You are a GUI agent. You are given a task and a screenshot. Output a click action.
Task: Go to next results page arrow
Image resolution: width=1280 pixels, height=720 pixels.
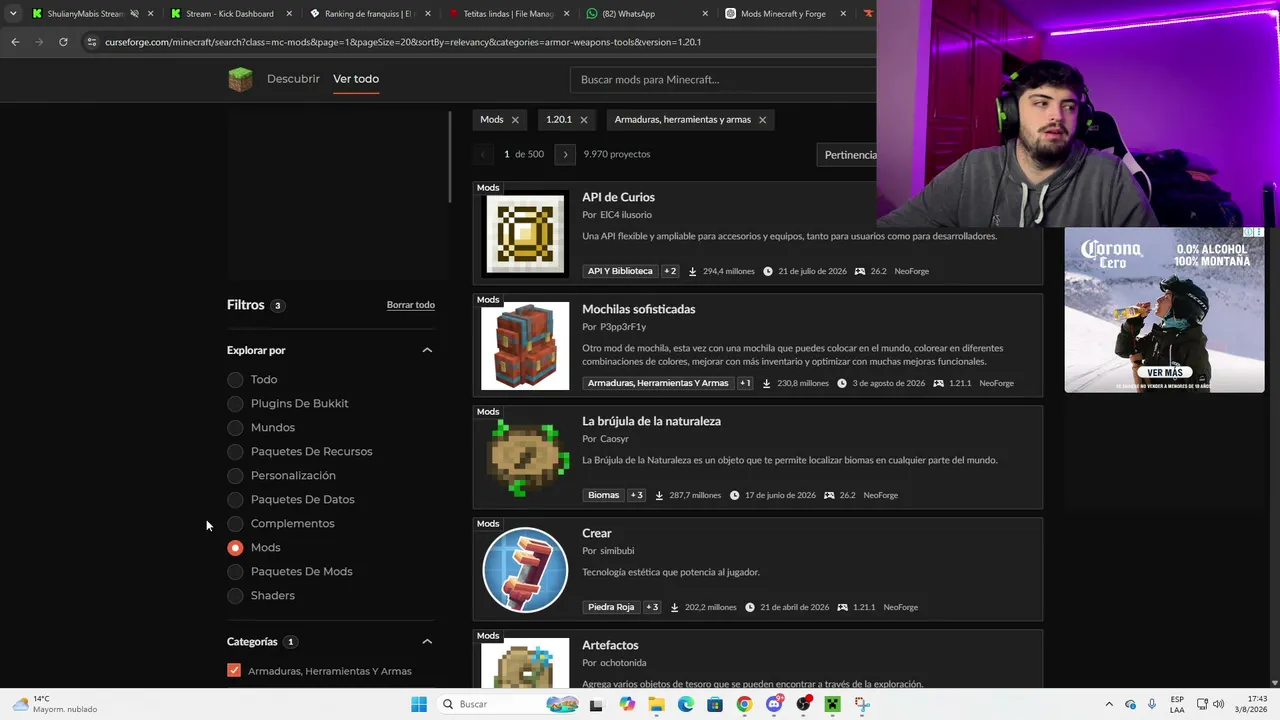click(565, 154)
